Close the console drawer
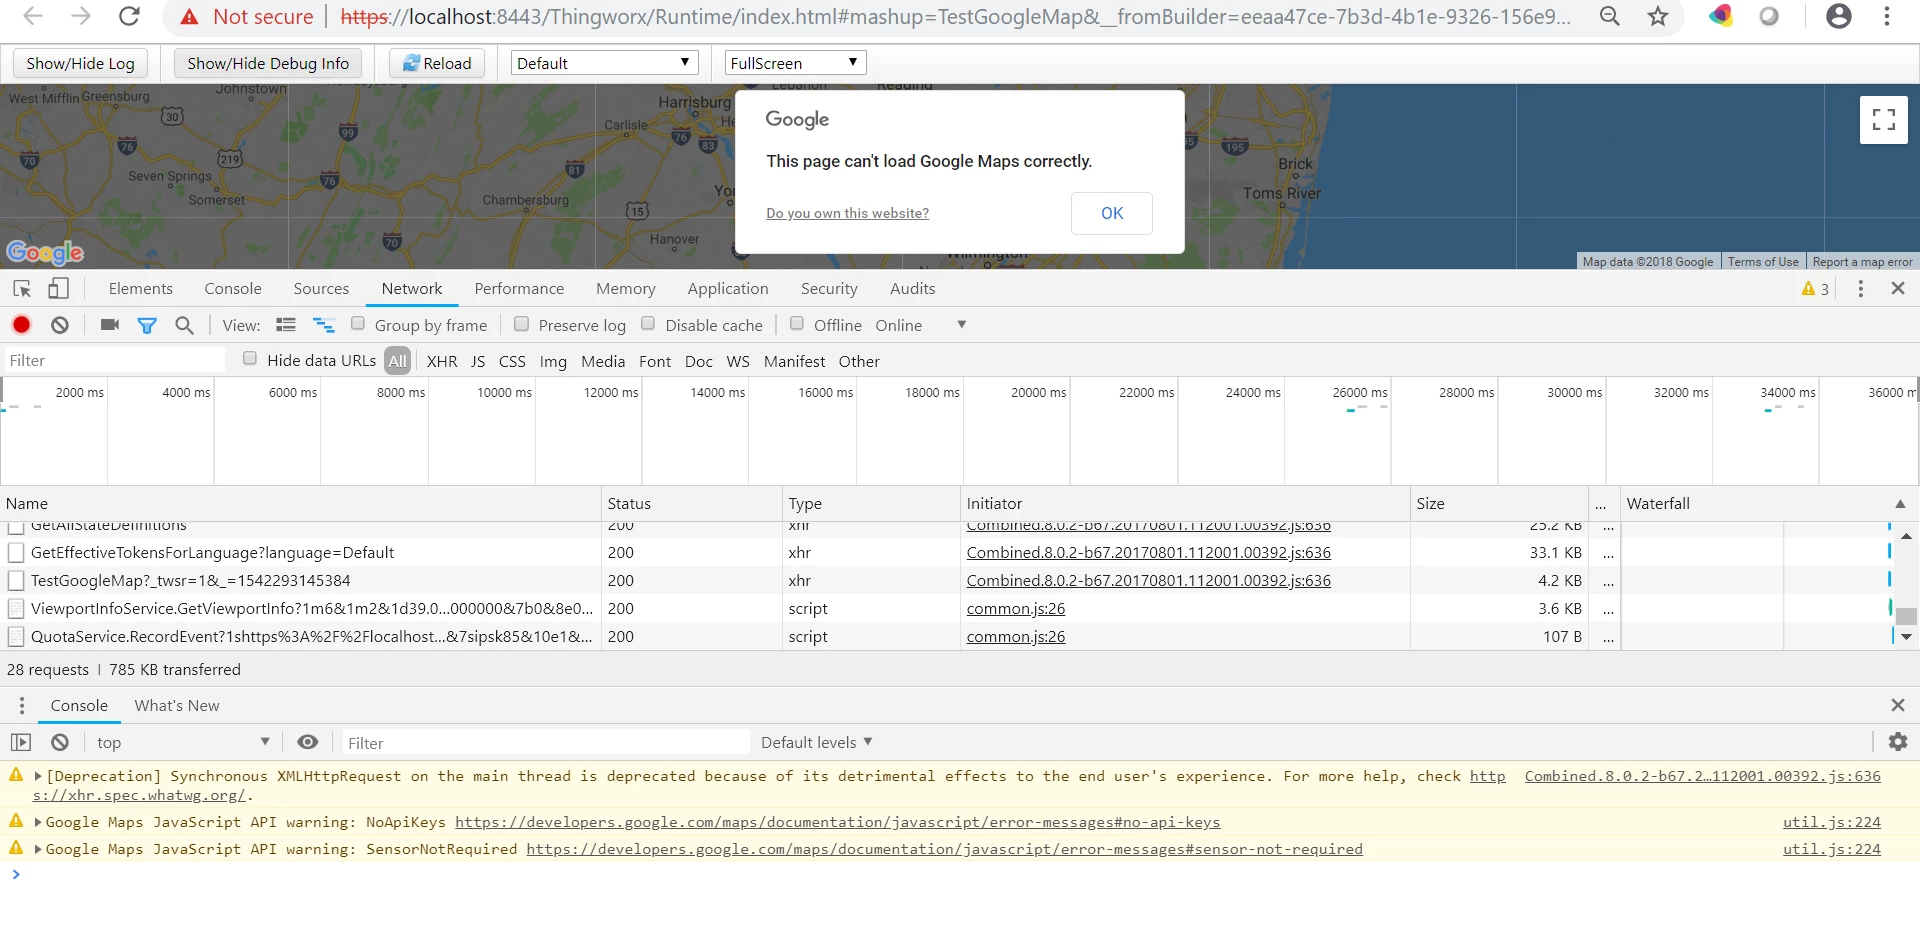This screenshot has width=1920, height=950. [x=1898, y=706]
